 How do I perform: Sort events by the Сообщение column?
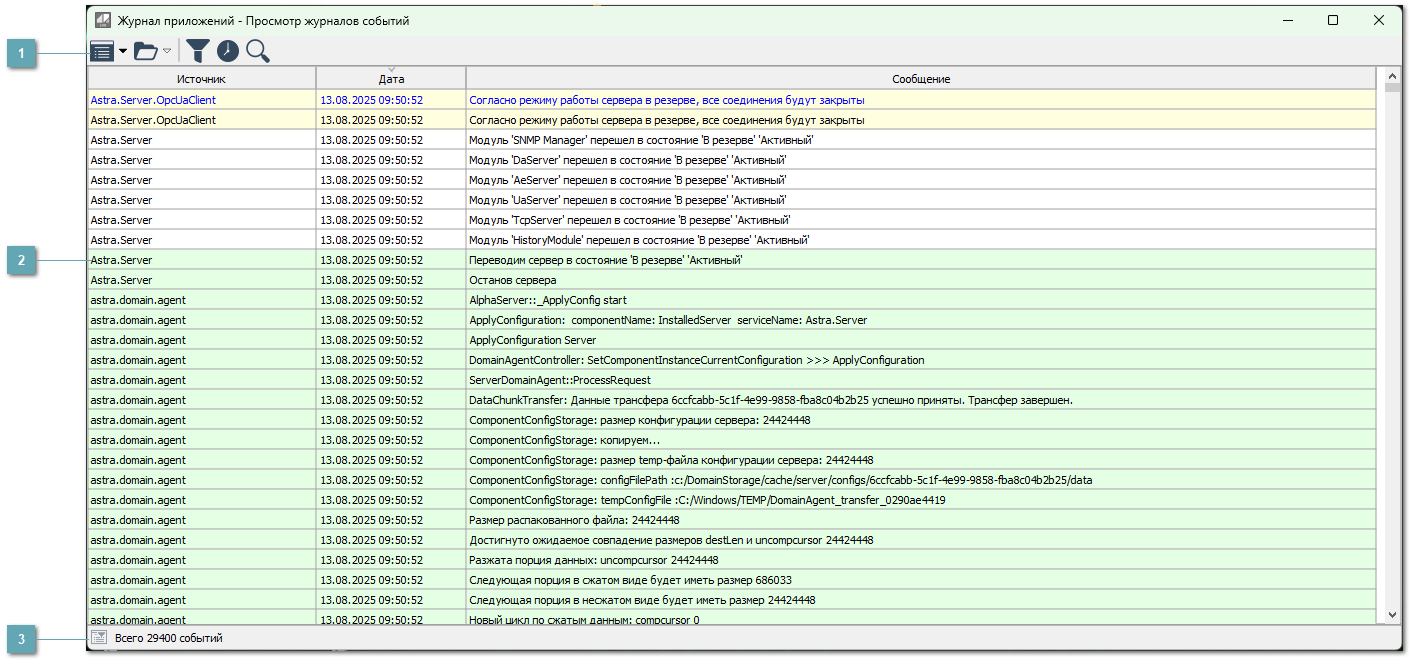(920, 78)
